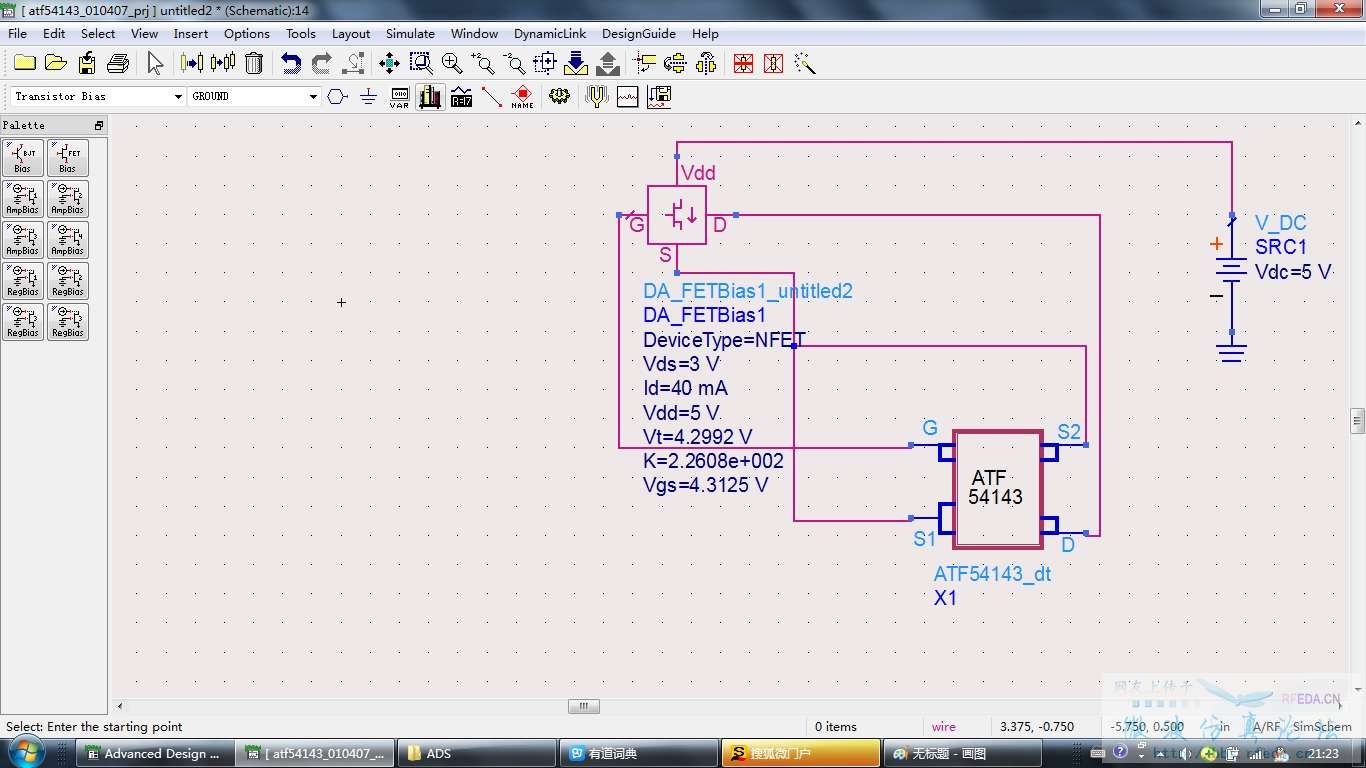1366x768 pixels.
Task: Zoom in by two with the +2 magnifier
Action: coord(483,63)
